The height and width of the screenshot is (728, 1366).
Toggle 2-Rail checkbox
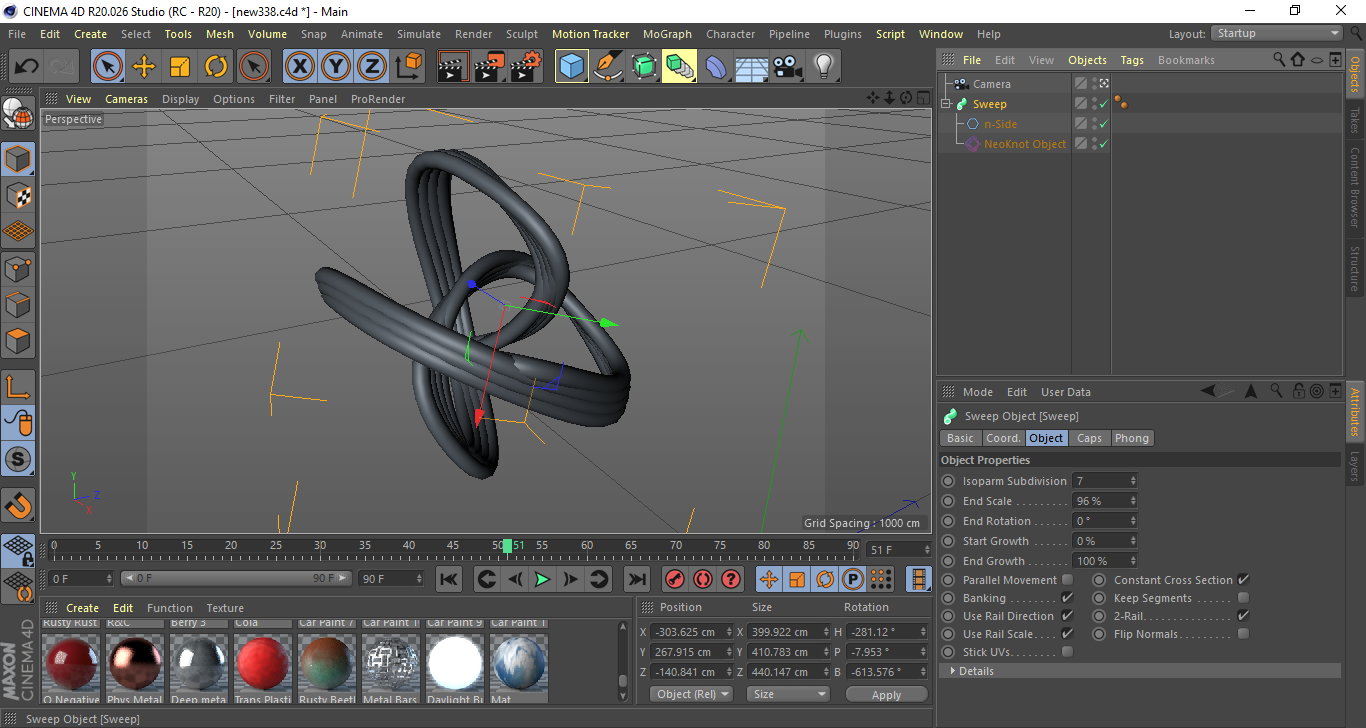1243,616
